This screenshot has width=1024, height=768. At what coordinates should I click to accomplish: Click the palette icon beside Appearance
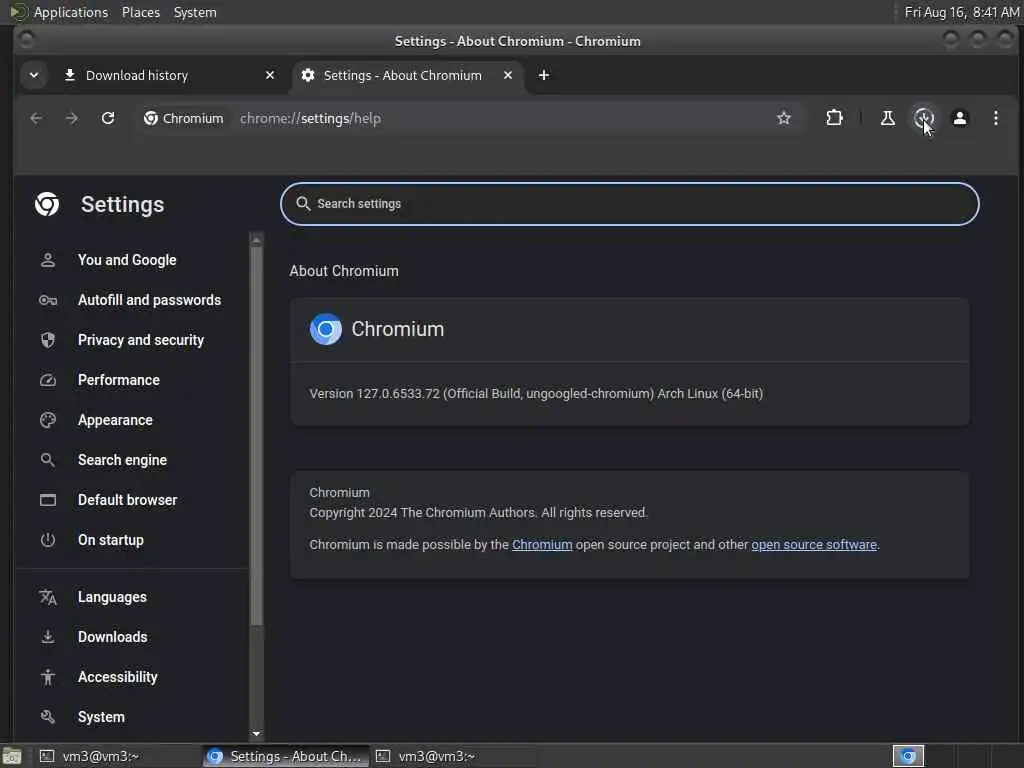pyautogui.click(x=48, y=420)
